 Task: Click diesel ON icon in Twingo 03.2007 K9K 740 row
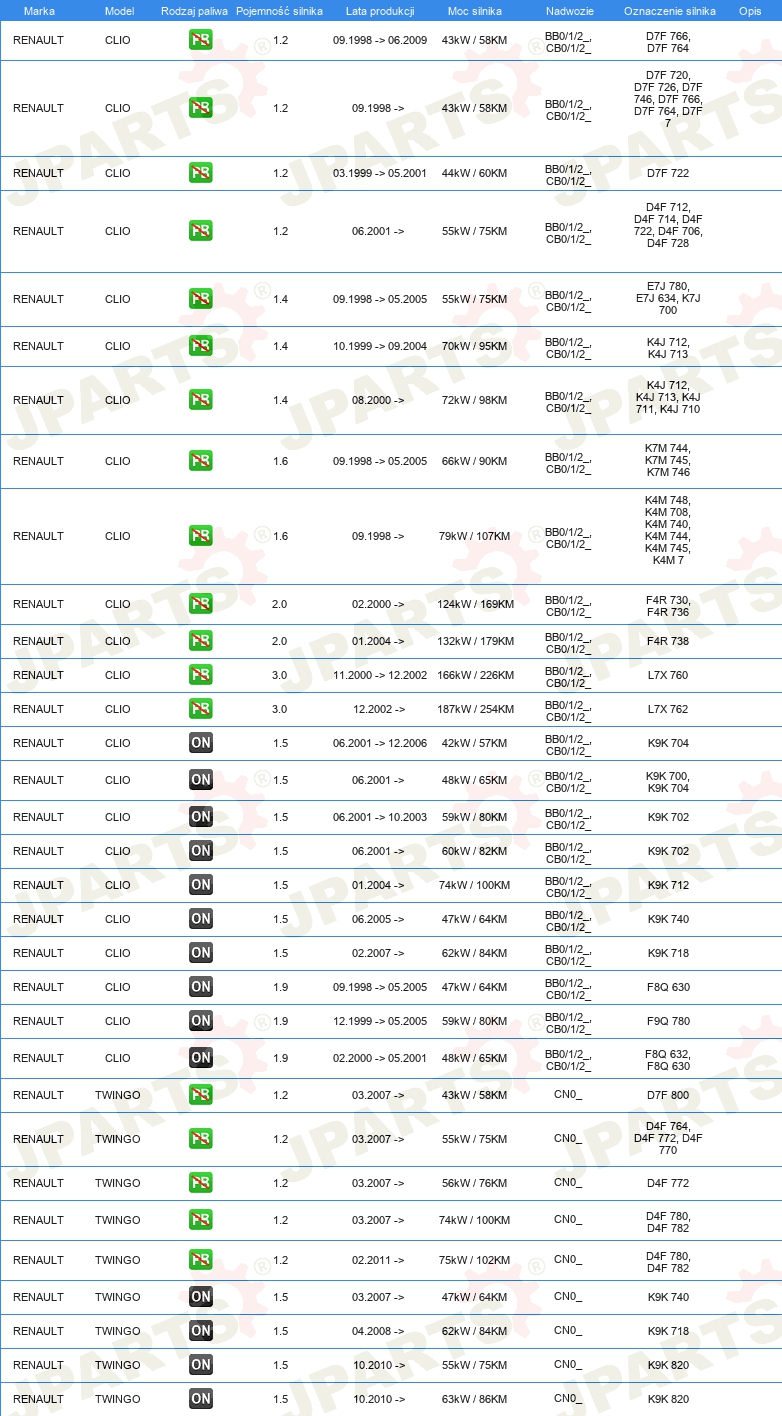201,1297
